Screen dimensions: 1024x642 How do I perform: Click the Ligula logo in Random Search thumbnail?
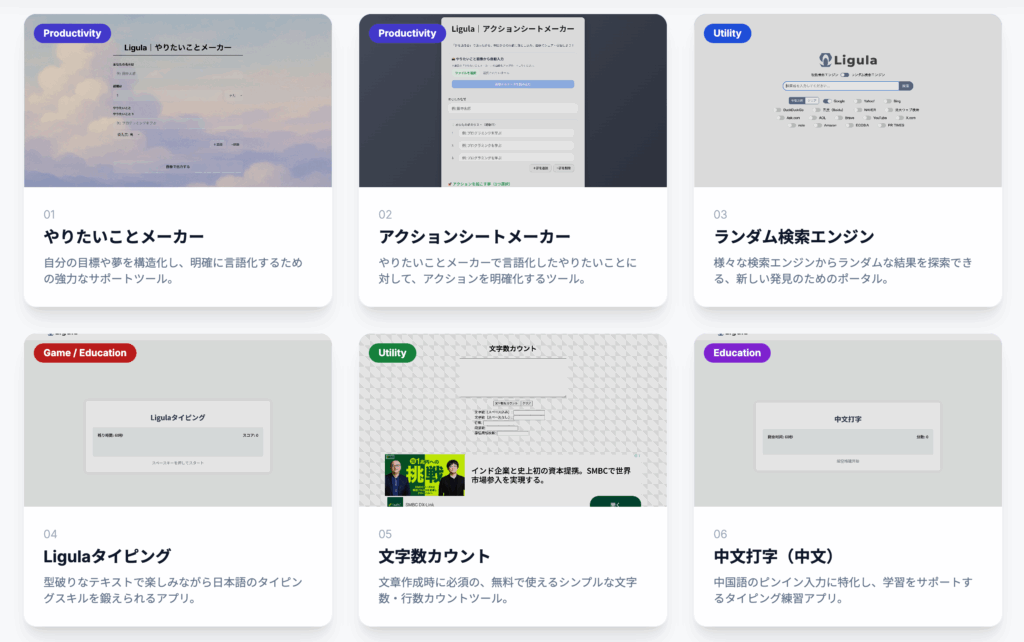(846, 60)
